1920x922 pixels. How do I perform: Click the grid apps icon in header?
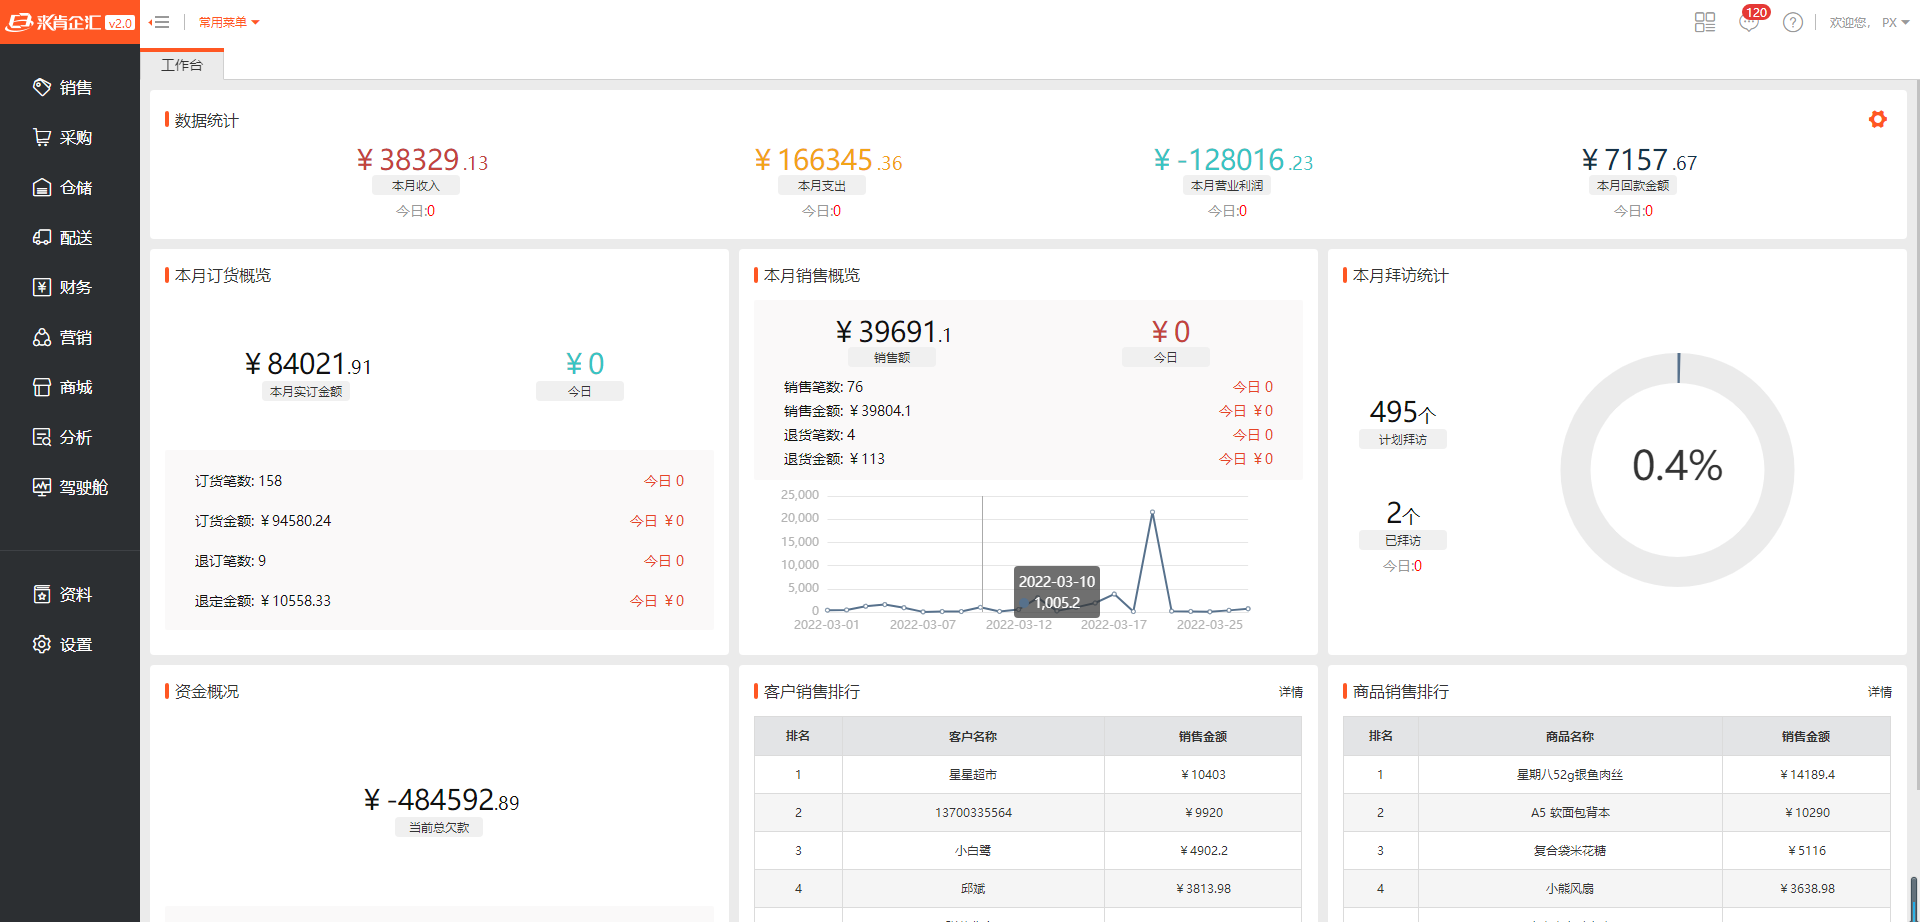(1705, 22)
